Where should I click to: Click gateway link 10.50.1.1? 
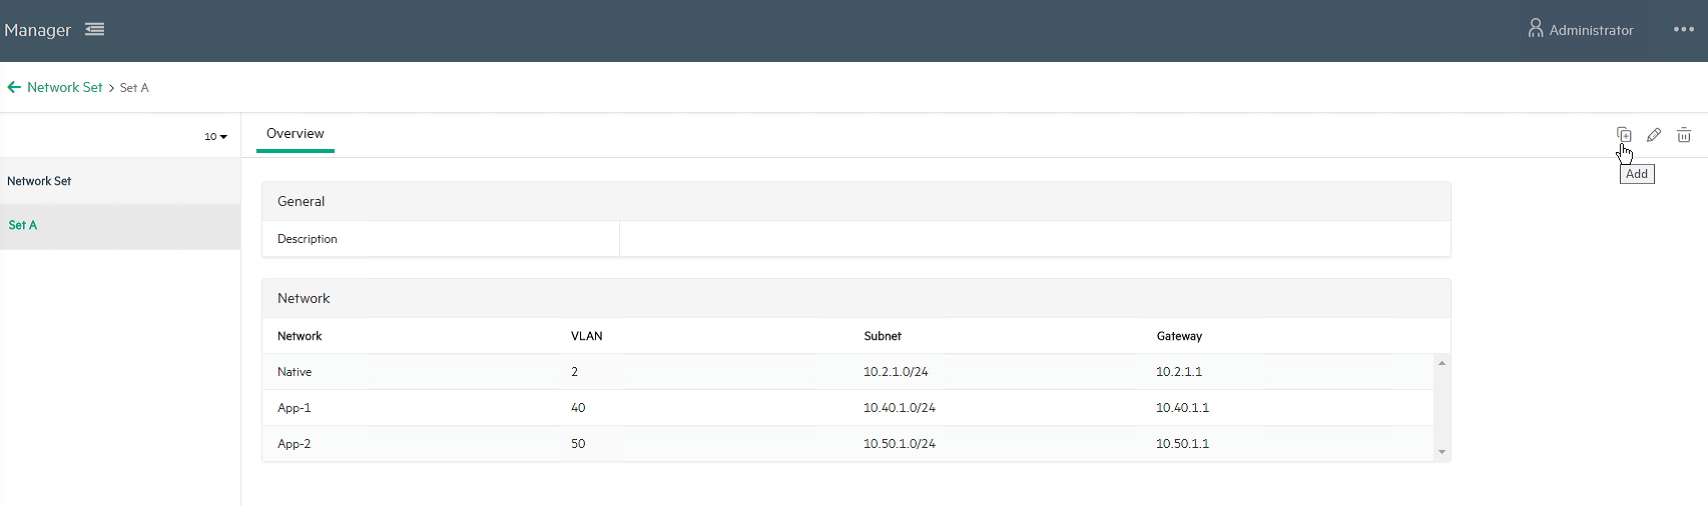coord(1182,444)
